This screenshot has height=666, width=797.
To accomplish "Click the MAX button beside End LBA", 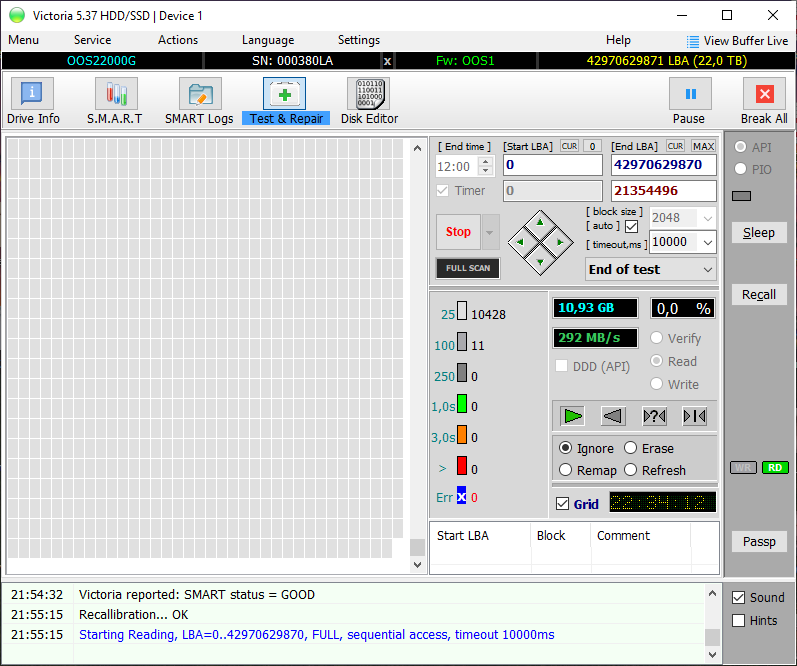I will tap(703, 146).
